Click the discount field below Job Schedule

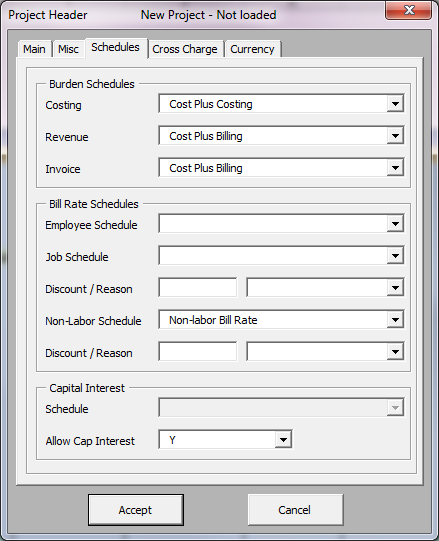coord(198,287)
